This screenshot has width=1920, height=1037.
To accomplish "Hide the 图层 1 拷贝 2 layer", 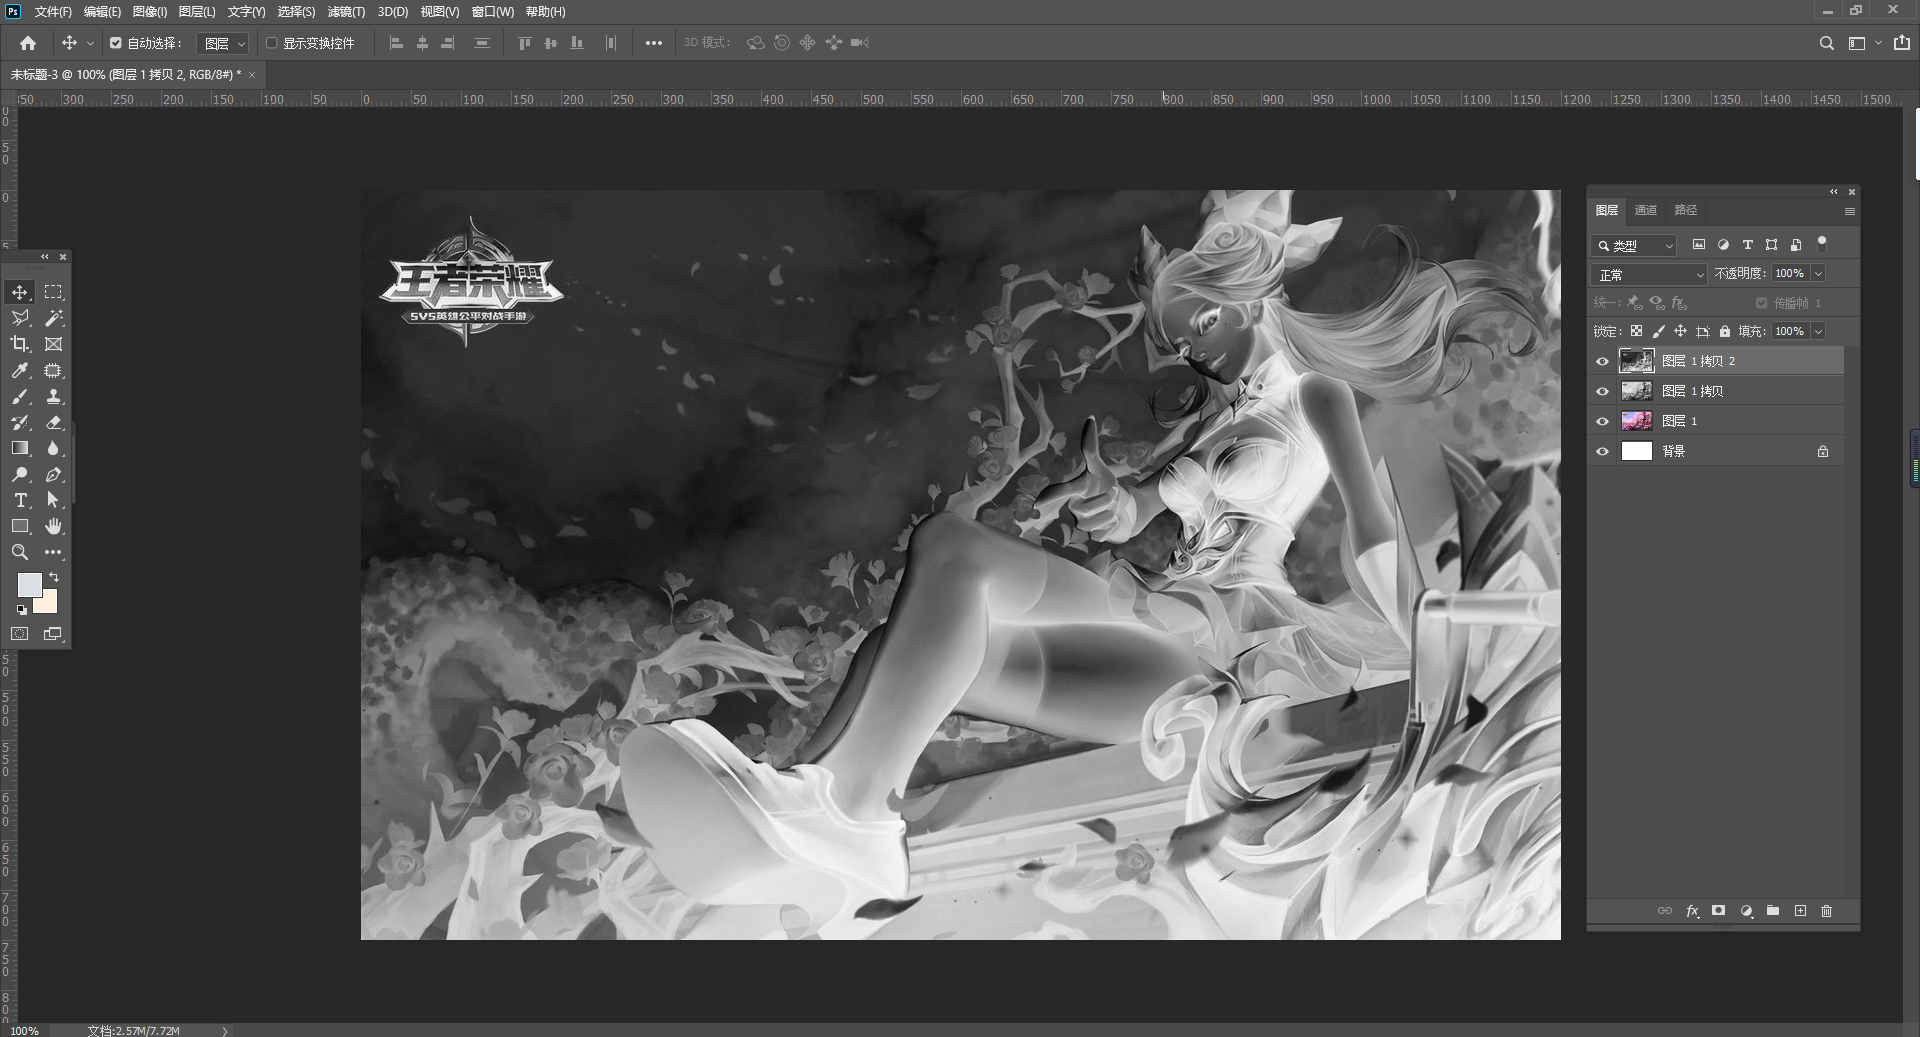I will pyautogui.click(x=1602, y=361).
